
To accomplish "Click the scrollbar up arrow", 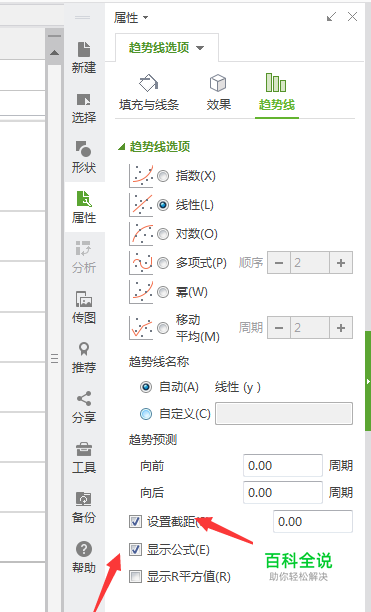I will tap(54, 52).
